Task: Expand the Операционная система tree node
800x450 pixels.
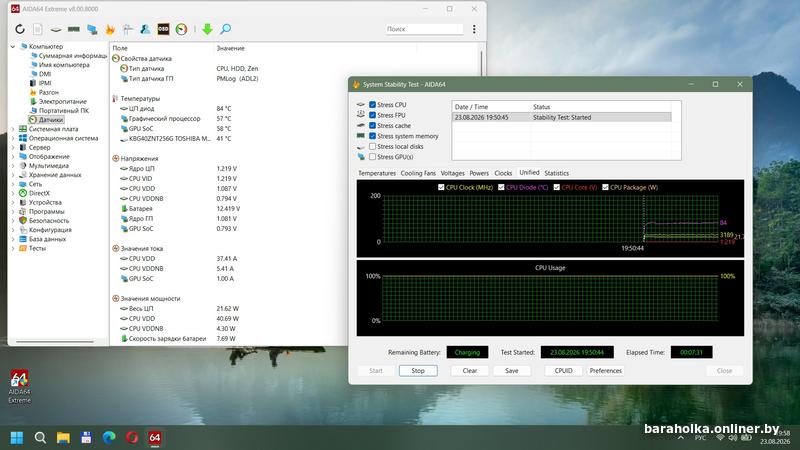Action: (x=13, y=138)
